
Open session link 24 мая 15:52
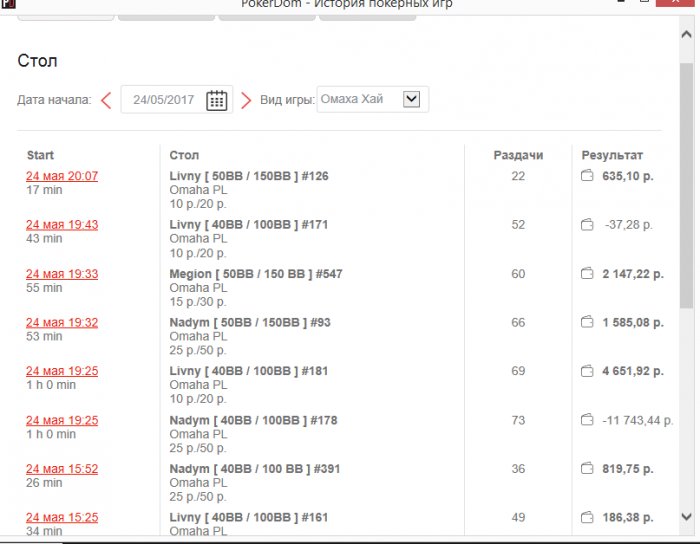coord(62,469)
